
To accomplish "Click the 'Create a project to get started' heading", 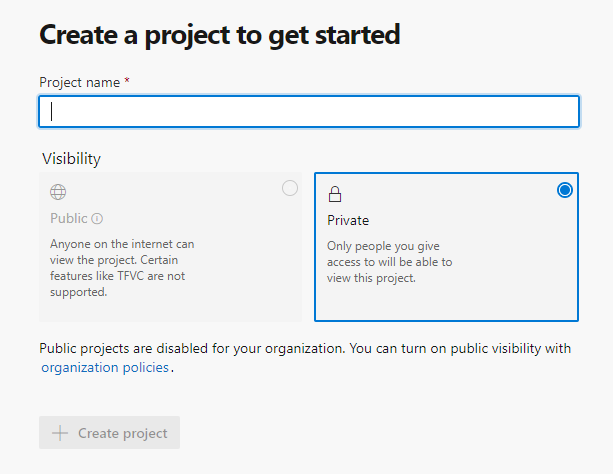I will click(x=219, y=34).
